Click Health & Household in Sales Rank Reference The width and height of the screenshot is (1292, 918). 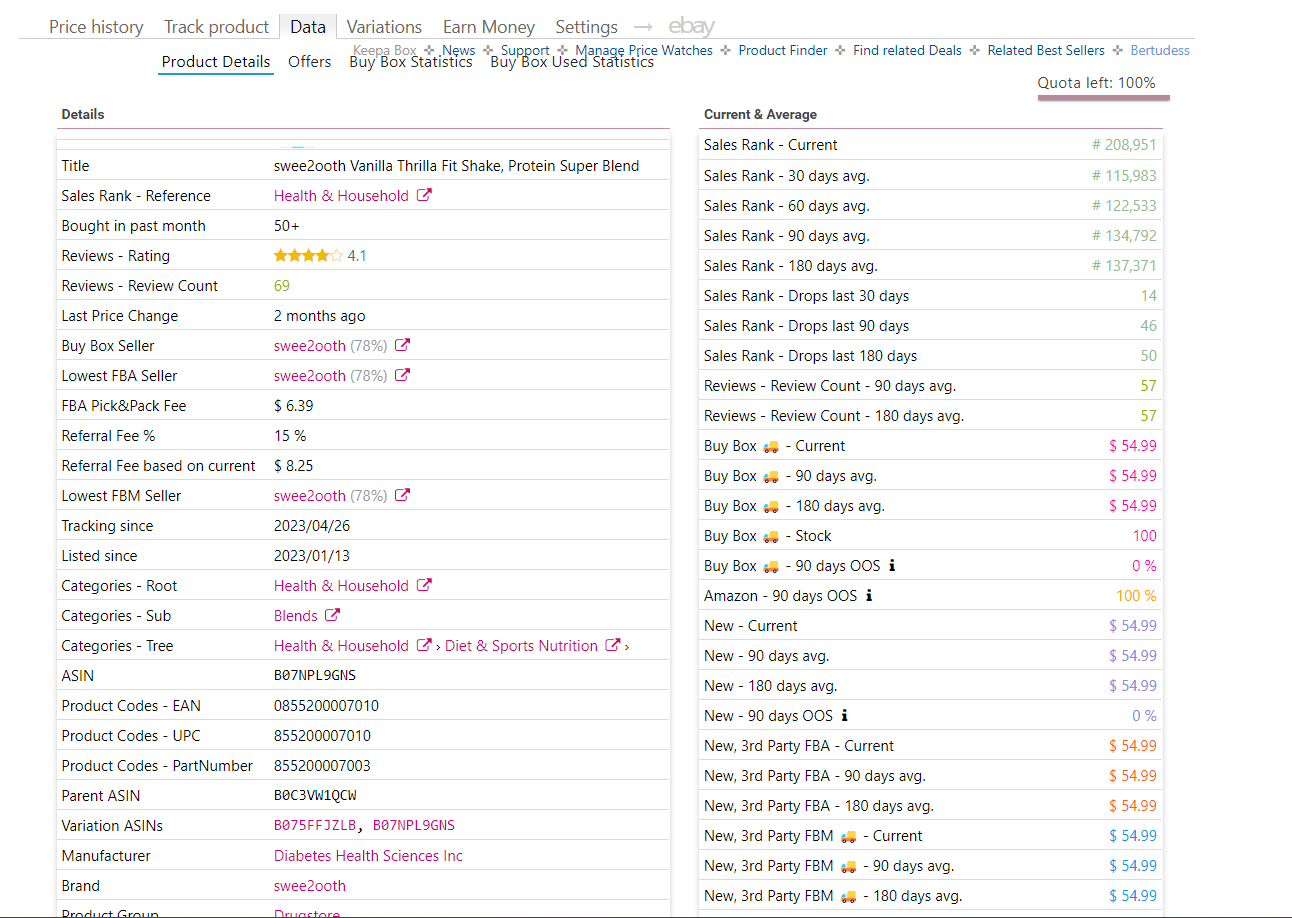coord(341,196)
